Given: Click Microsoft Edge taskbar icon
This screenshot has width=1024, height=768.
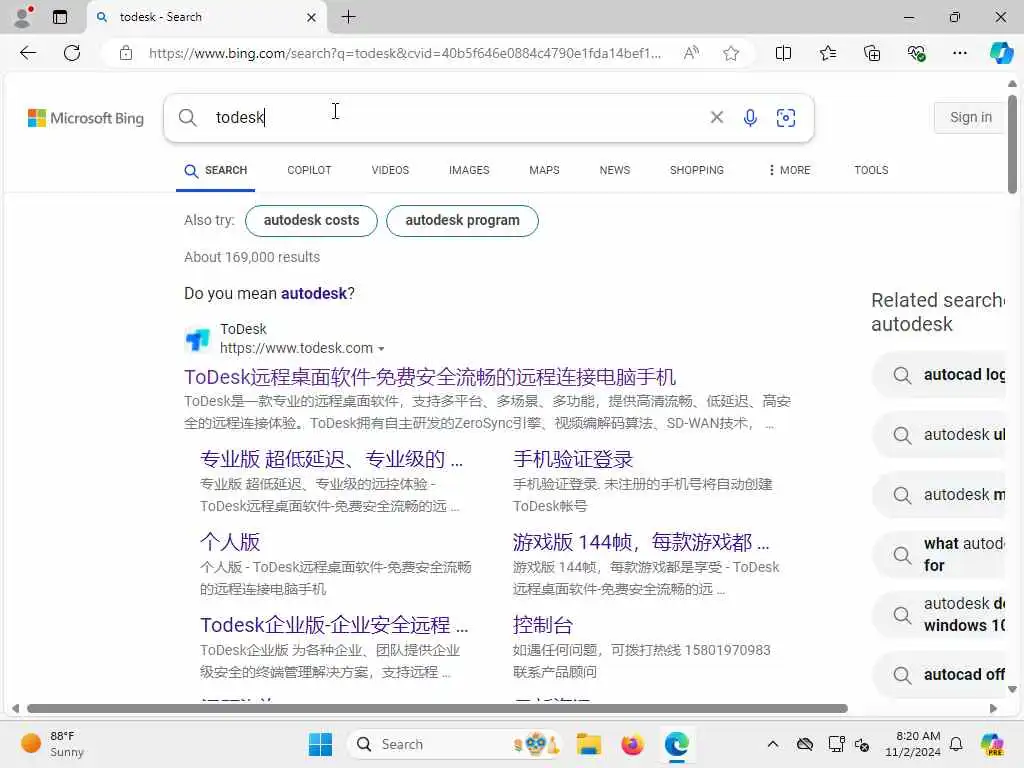Looking at the screenshot, I should pos(677,744).
